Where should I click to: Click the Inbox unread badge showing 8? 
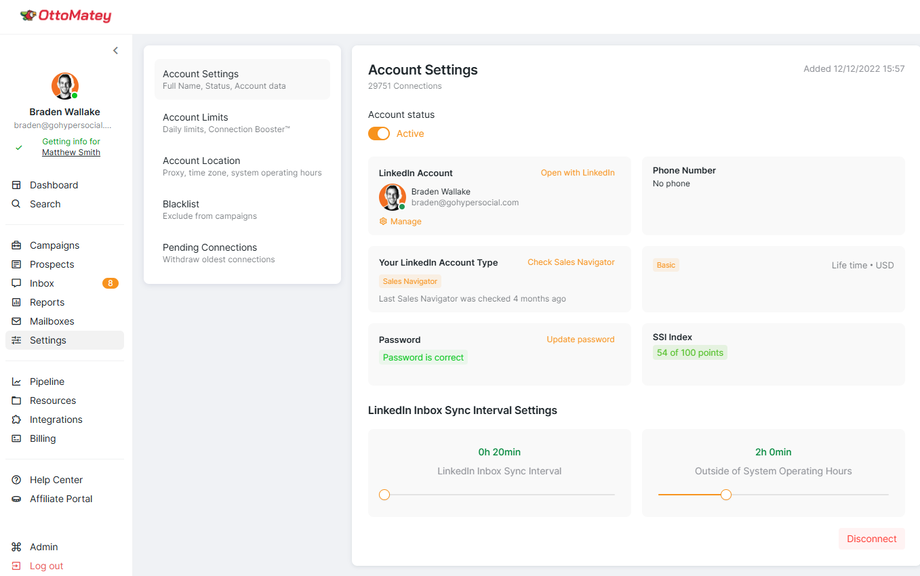[x=110, y=283]
